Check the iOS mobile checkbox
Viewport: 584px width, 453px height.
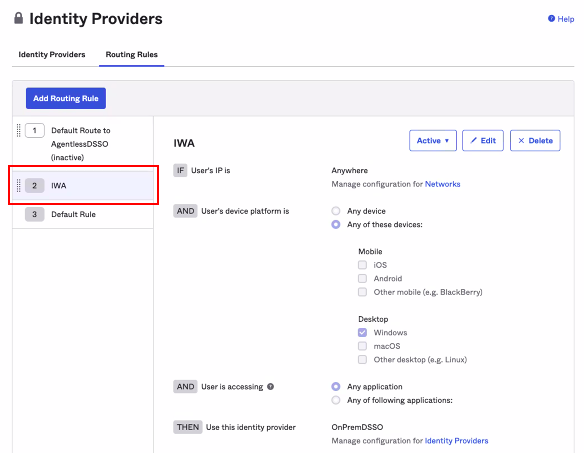point(362,265)
